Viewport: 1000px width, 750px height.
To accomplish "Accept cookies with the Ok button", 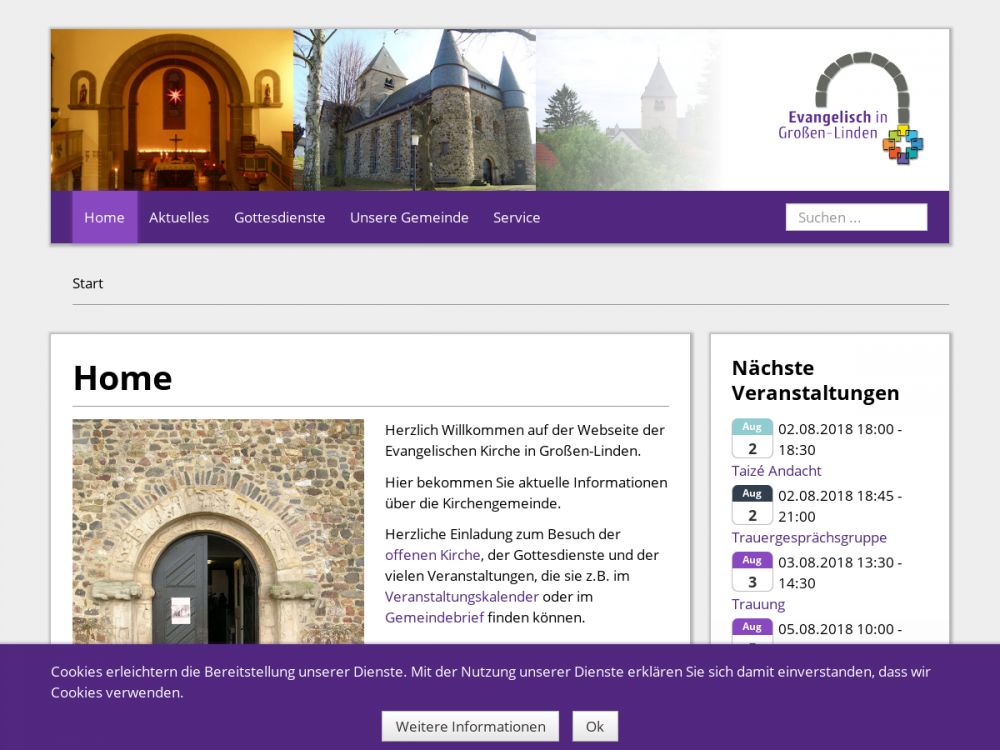I will point(595,726).
